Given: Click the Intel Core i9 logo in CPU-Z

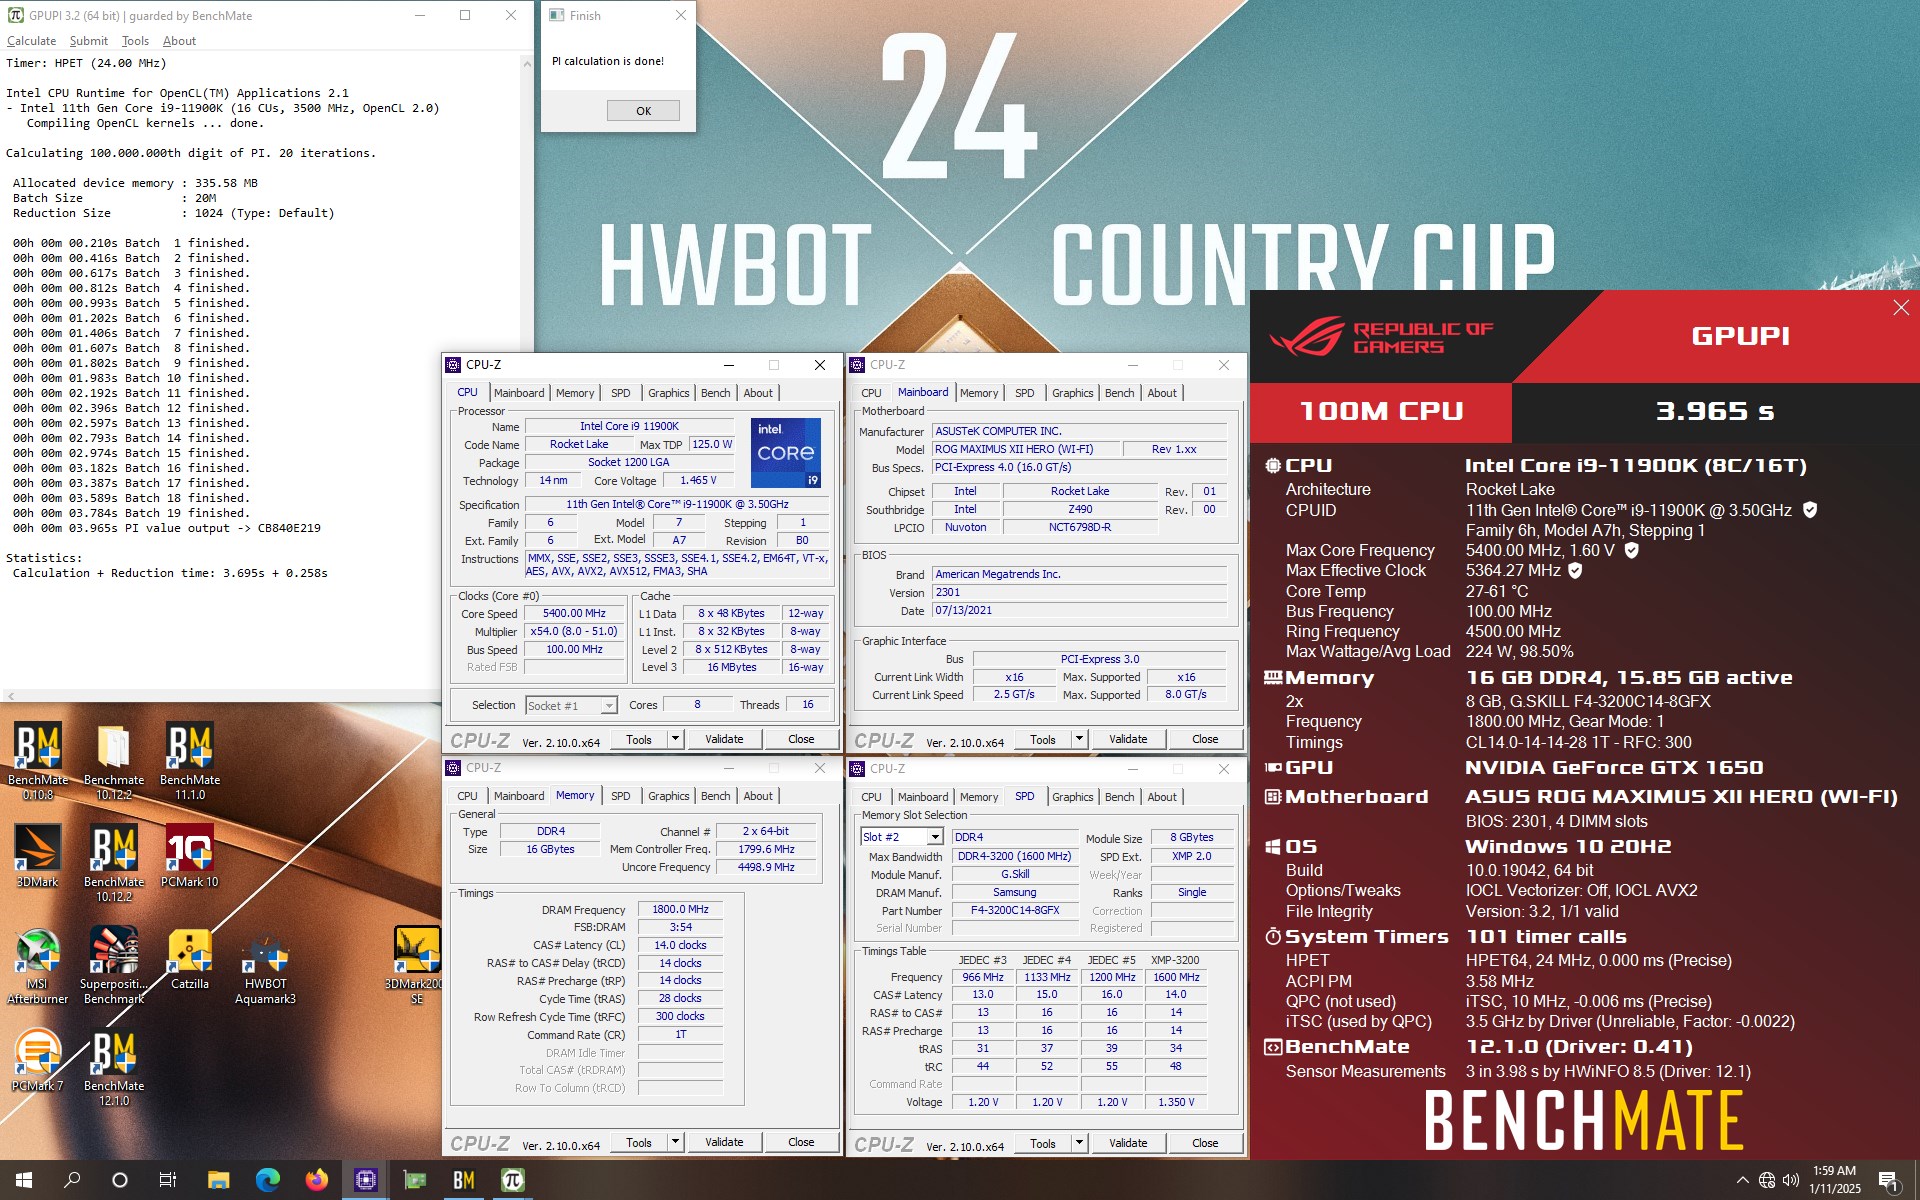Looking at the screenshot, I should click(x=785, y=453).
